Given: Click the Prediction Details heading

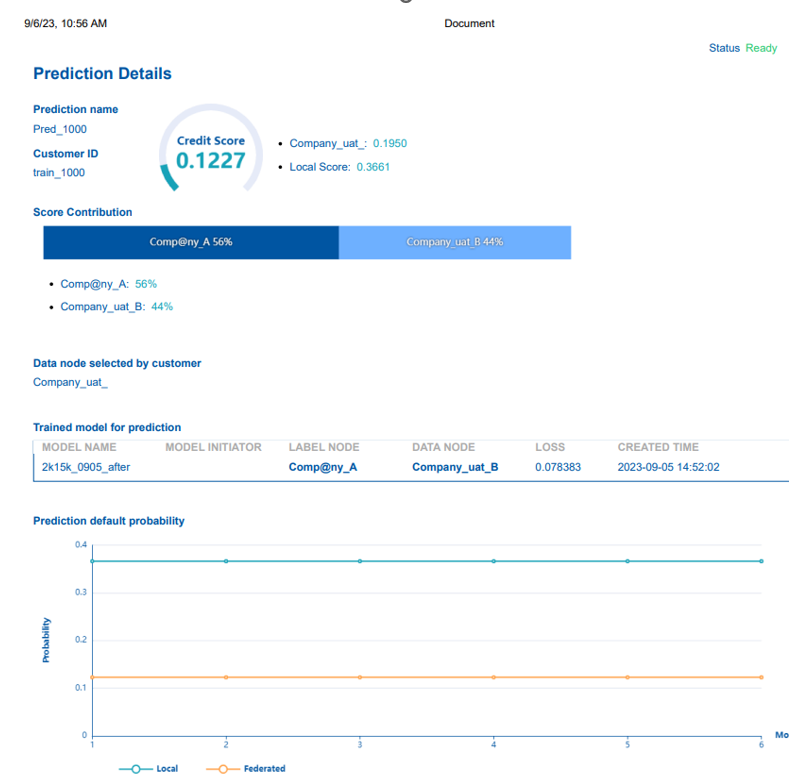Looking at the screenshot, I should pos(102,74).
